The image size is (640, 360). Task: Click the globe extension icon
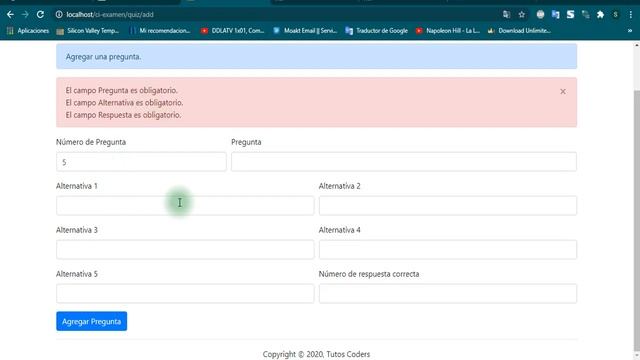(x=540, y=15)
